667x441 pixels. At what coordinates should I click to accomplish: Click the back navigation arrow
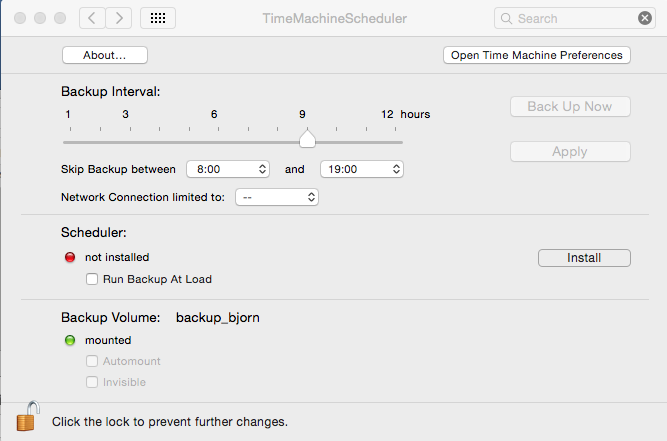[92, 18]
